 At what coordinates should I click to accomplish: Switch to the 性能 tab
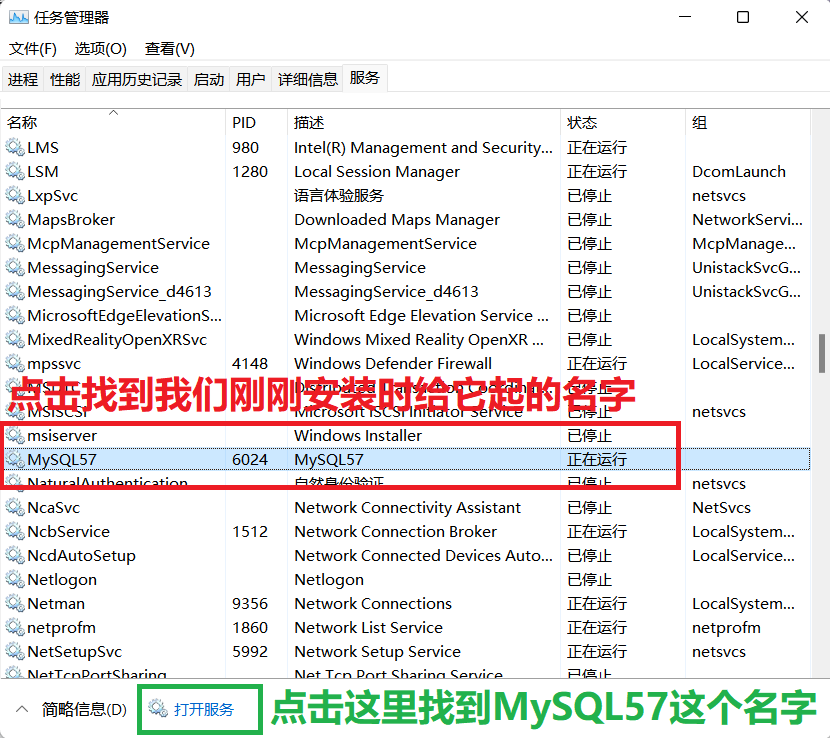coord(65,79)
